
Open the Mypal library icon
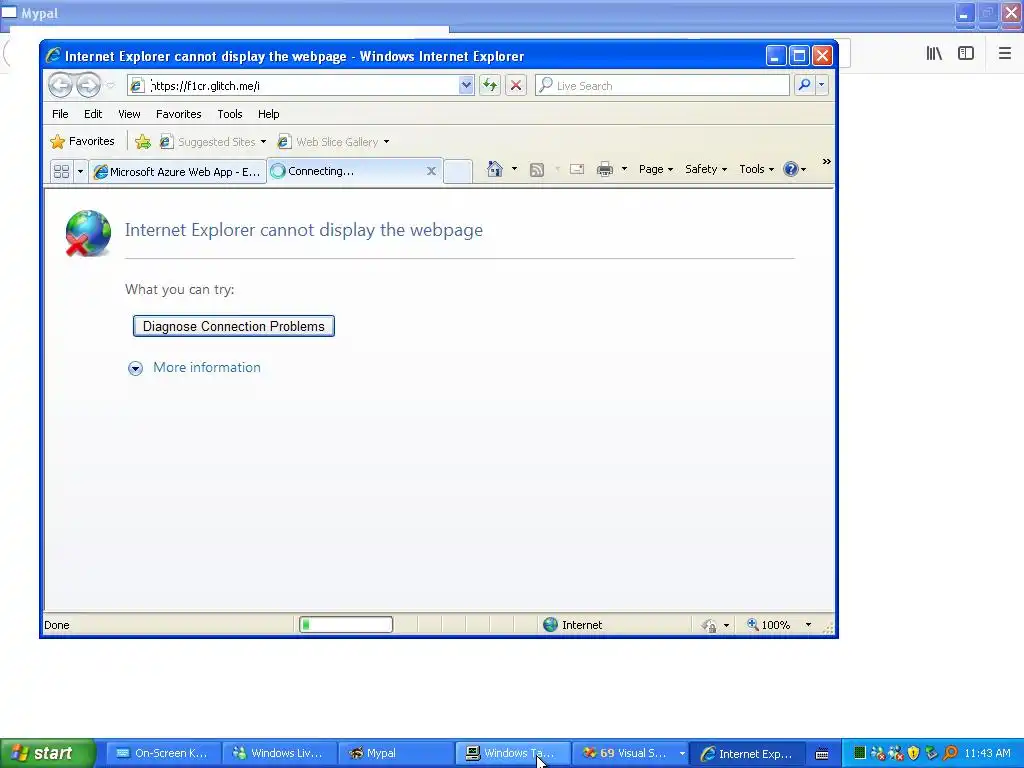[x=934, y=54]
